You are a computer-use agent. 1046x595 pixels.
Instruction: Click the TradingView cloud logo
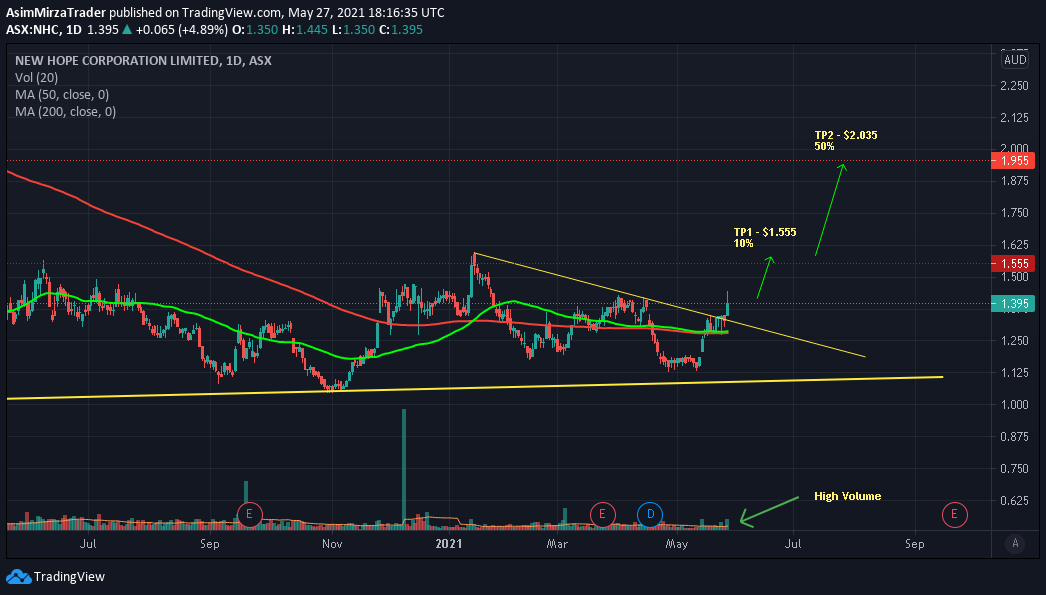coord(18,576)
